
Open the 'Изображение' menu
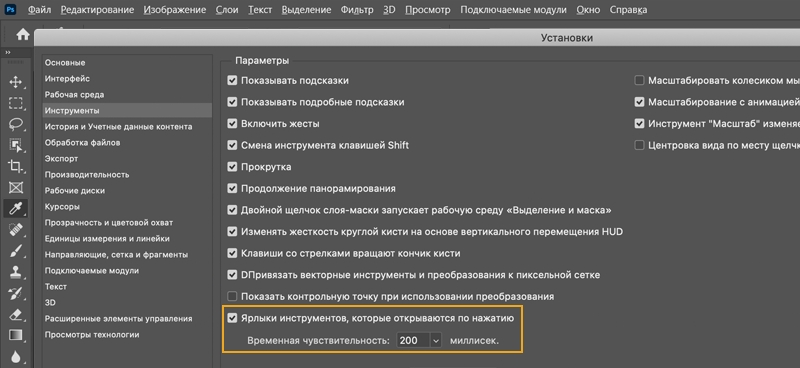(x=175, y=10)
